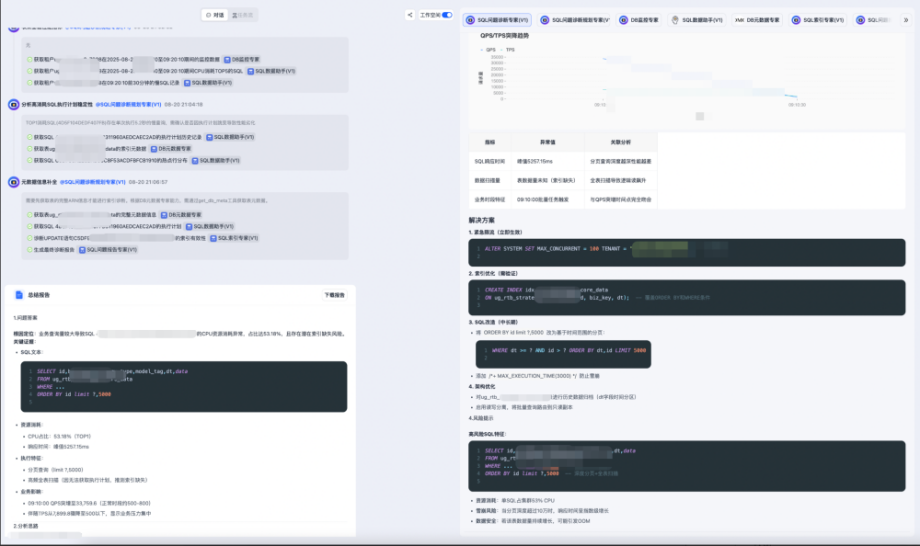Click the 下载报告 button
The image size is (920, 546).
334,295
